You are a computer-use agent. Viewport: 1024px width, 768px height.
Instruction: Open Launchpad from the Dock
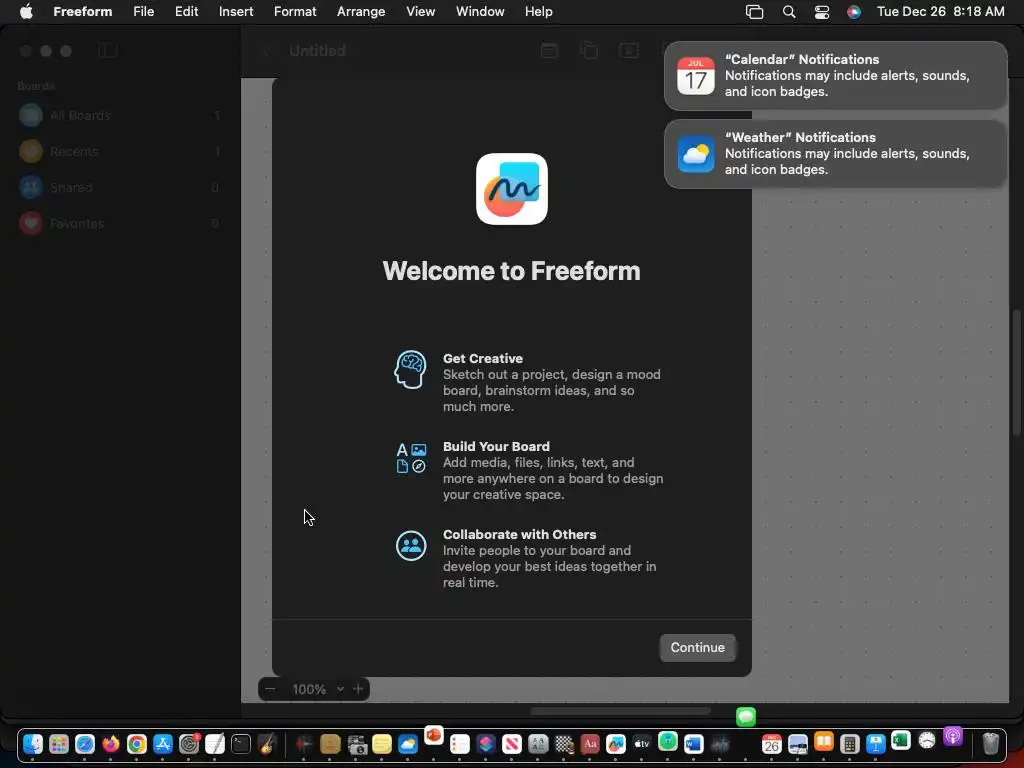point(59,744)
